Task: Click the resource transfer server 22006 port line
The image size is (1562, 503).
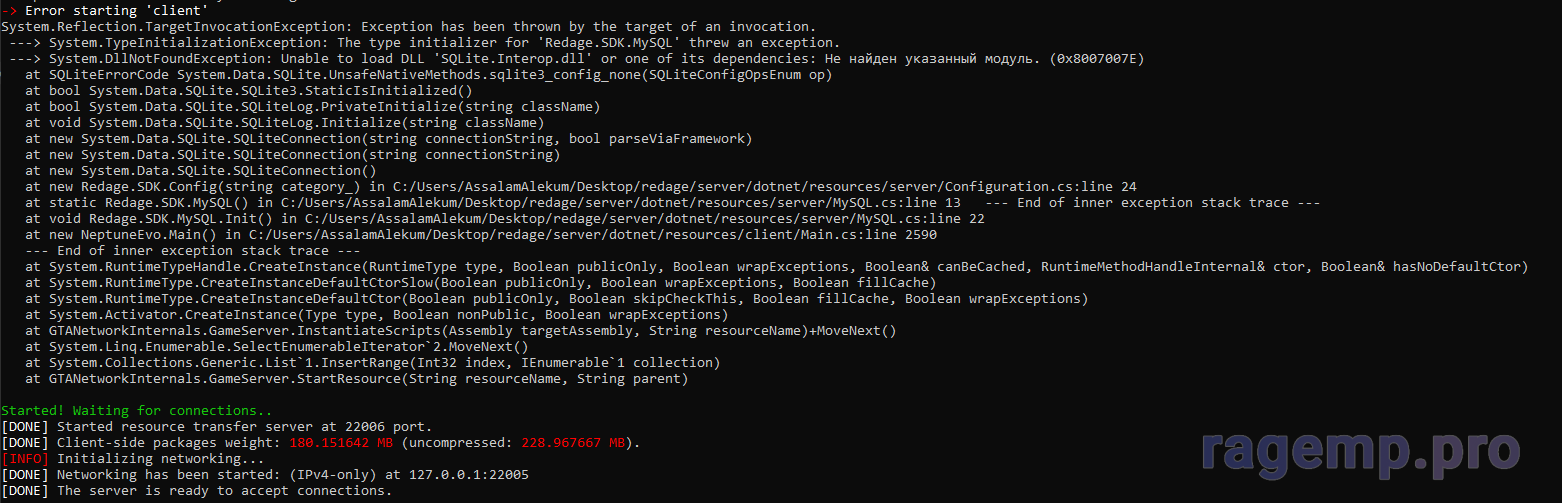Action: click(x=244, y=426)
